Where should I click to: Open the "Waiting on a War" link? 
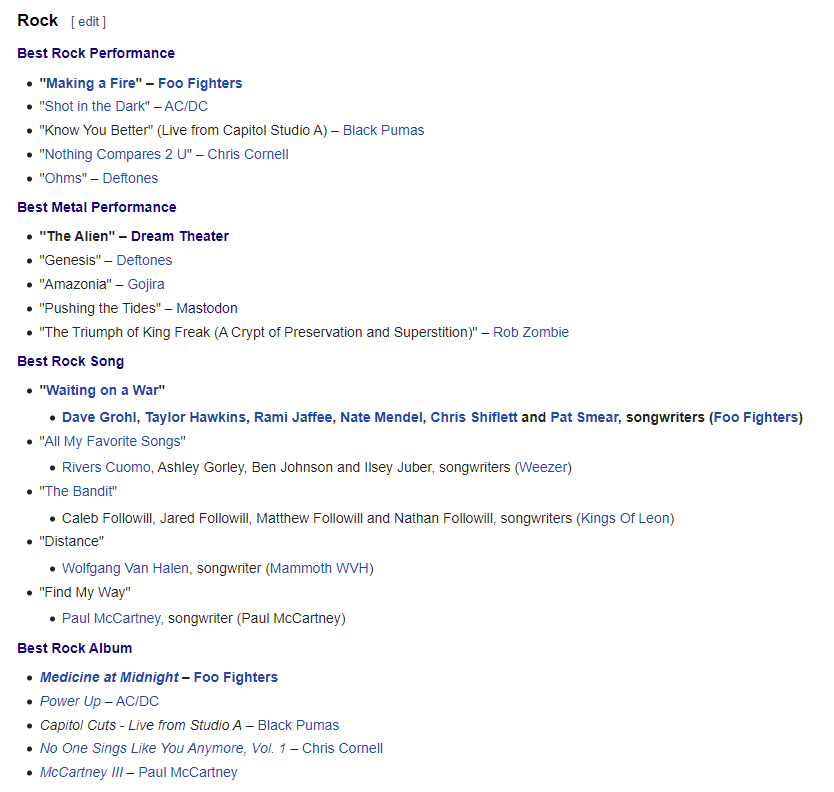pyautogui.click(x=102, y=390)
